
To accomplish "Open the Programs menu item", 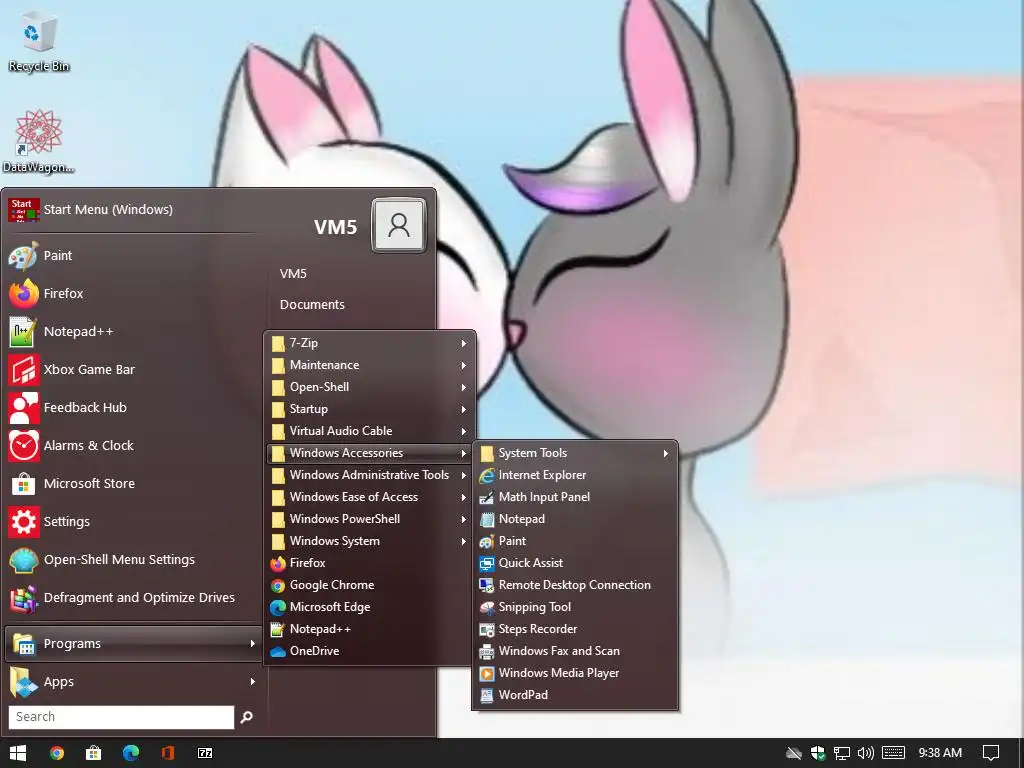I will (x=133, y=644).
